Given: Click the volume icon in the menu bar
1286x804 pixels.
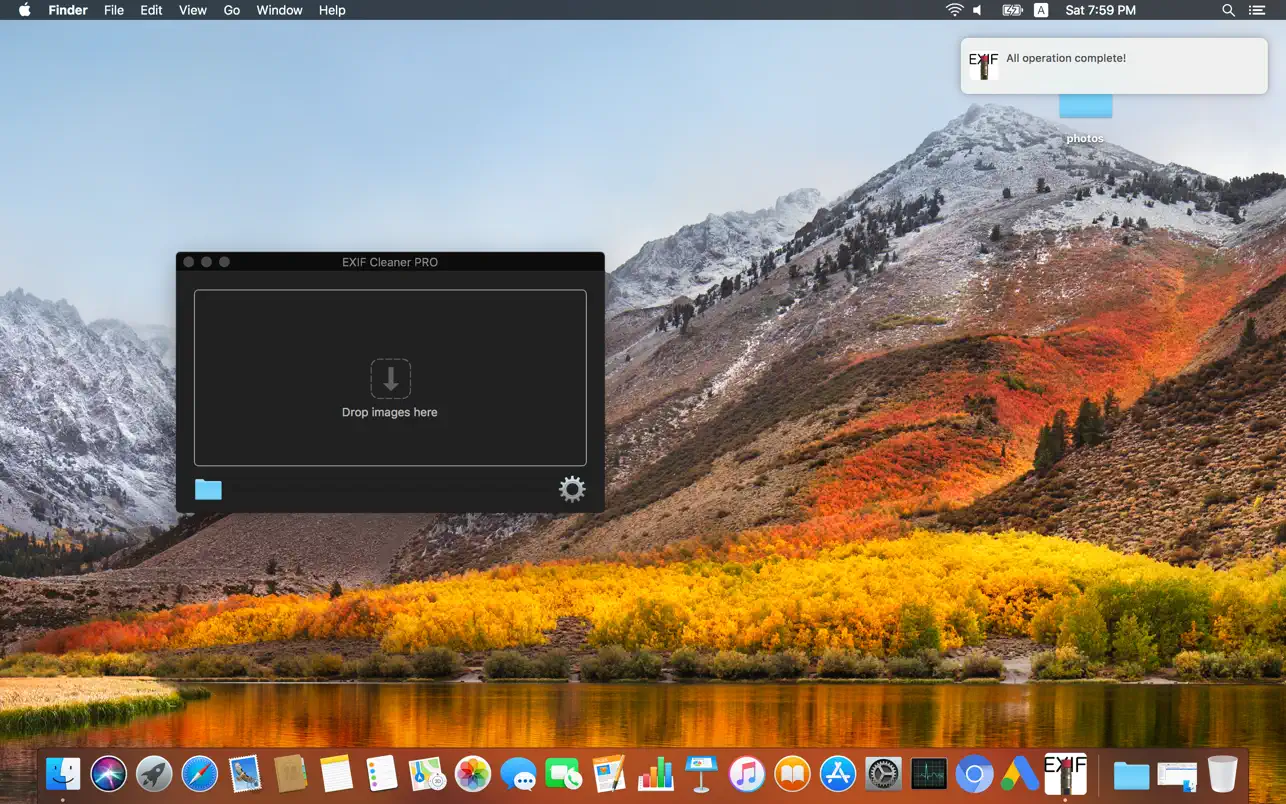Looking at the screenshot, I should 977,10.
